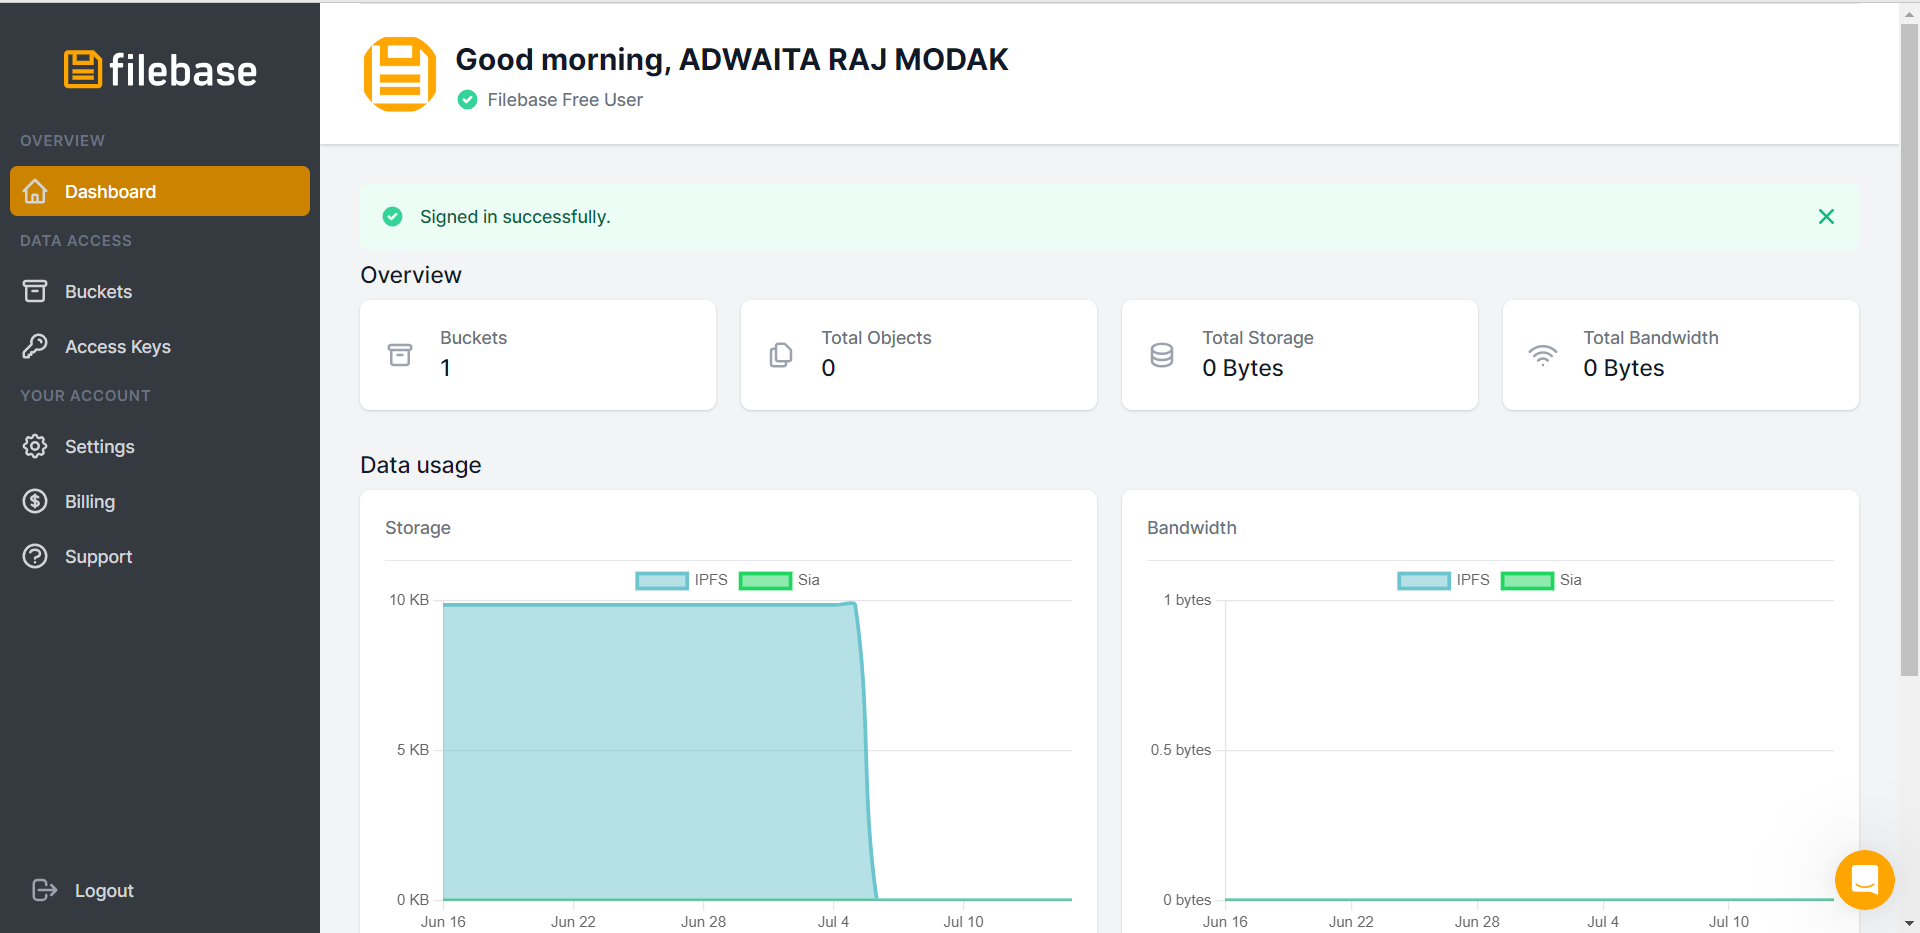Viewport: 1920px width, 933px height.
Task: Open the Billing page
Action: 160,501
